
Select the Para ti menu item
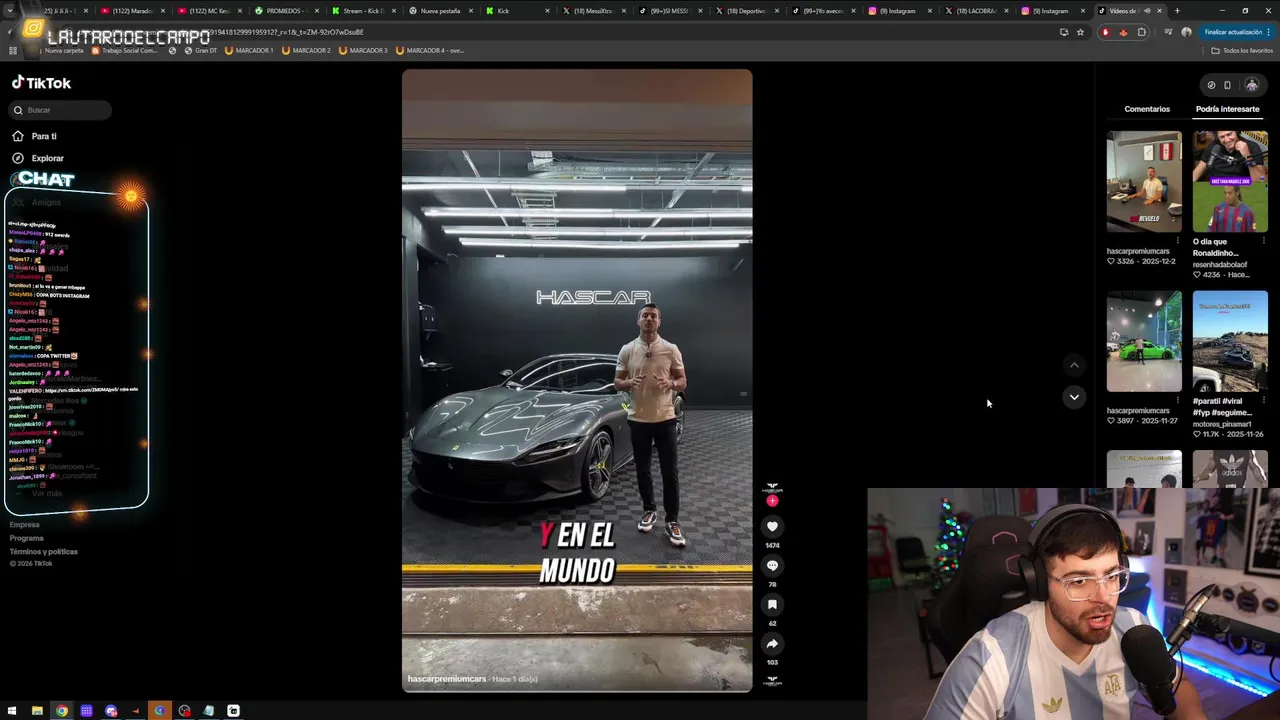click(x=44, y=136)
